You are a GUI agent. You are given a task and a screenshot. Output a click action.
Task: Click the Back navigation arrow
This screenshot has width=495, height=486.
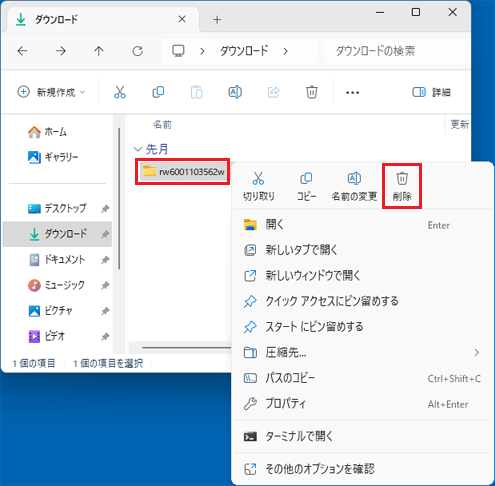(x=22, y=51)
